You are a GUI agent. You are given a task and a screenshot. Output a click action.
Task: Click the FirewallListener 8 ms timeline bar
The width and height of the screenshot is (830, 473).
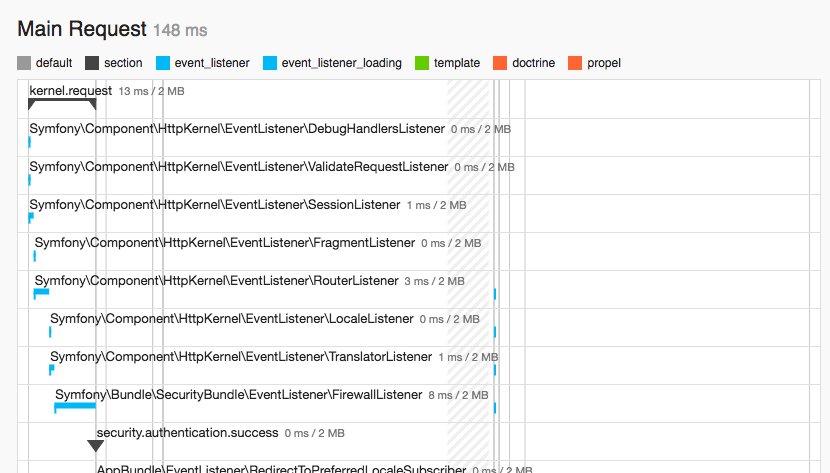click(x=75, y=407)
